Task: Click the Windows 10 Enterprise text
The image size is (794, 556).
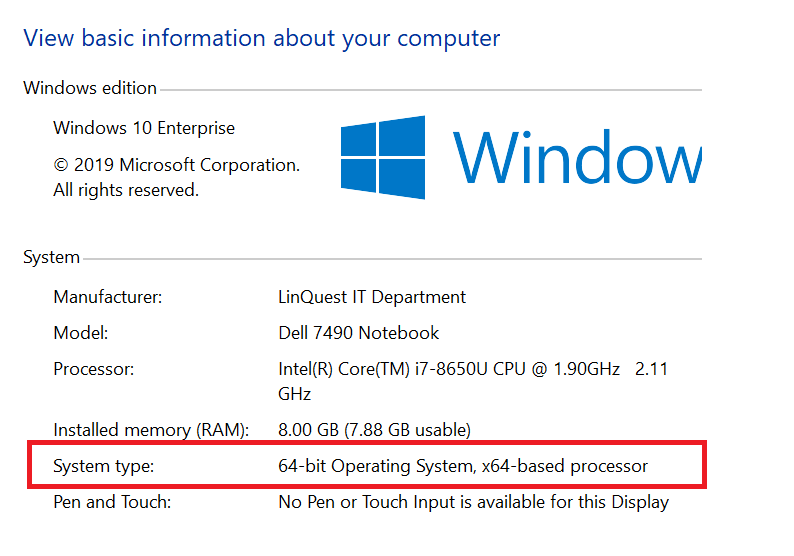Action: click(144, 128)
